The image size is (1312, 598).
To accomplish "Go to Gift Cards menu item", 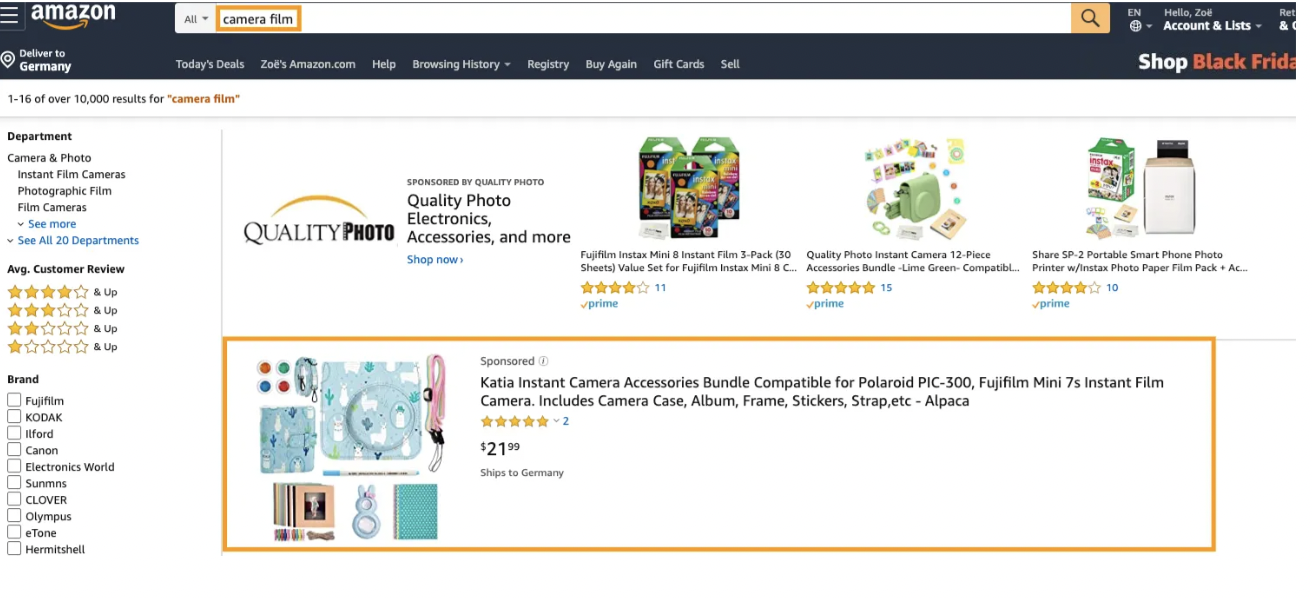I will pyautogui.click(x=679, y=64).
